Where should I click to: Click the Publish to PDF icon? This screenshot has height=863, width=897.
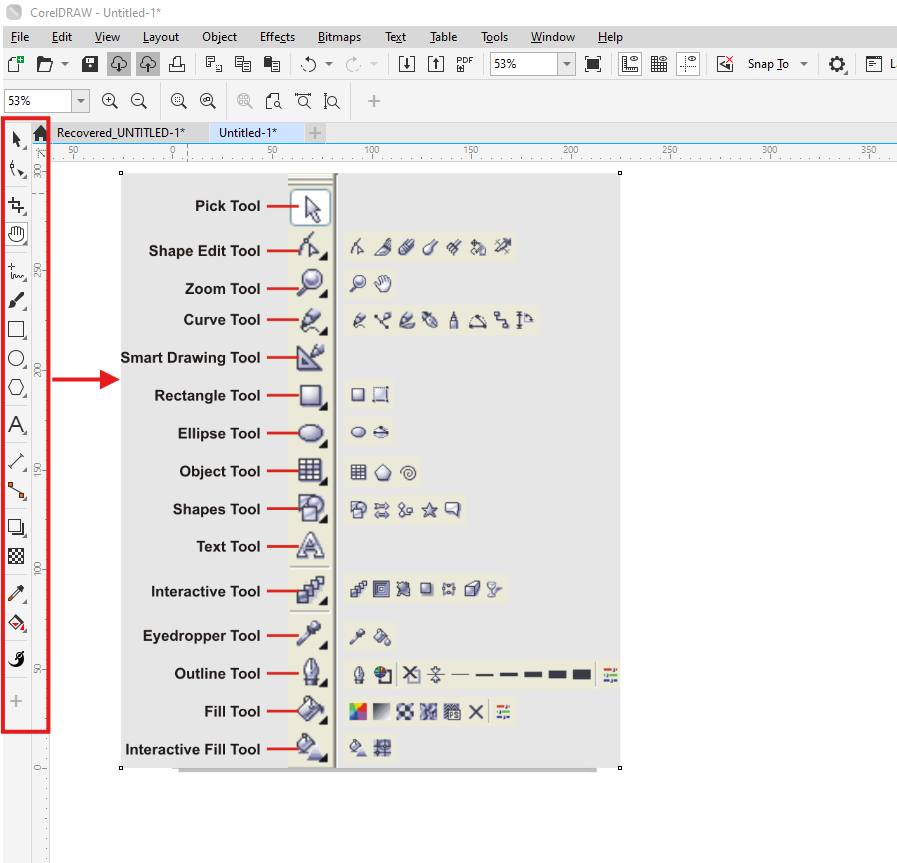coord(465,64)
